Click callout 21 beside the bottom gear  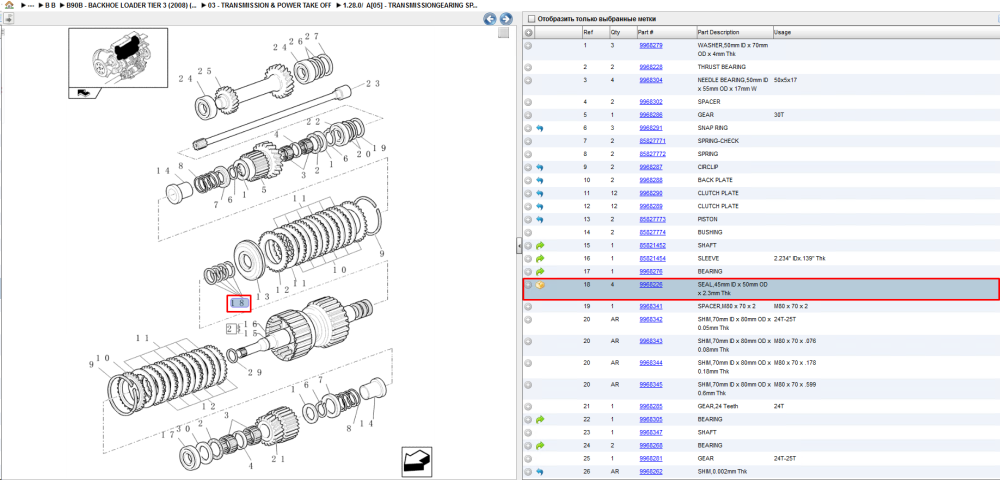click(x=278, y=458)
